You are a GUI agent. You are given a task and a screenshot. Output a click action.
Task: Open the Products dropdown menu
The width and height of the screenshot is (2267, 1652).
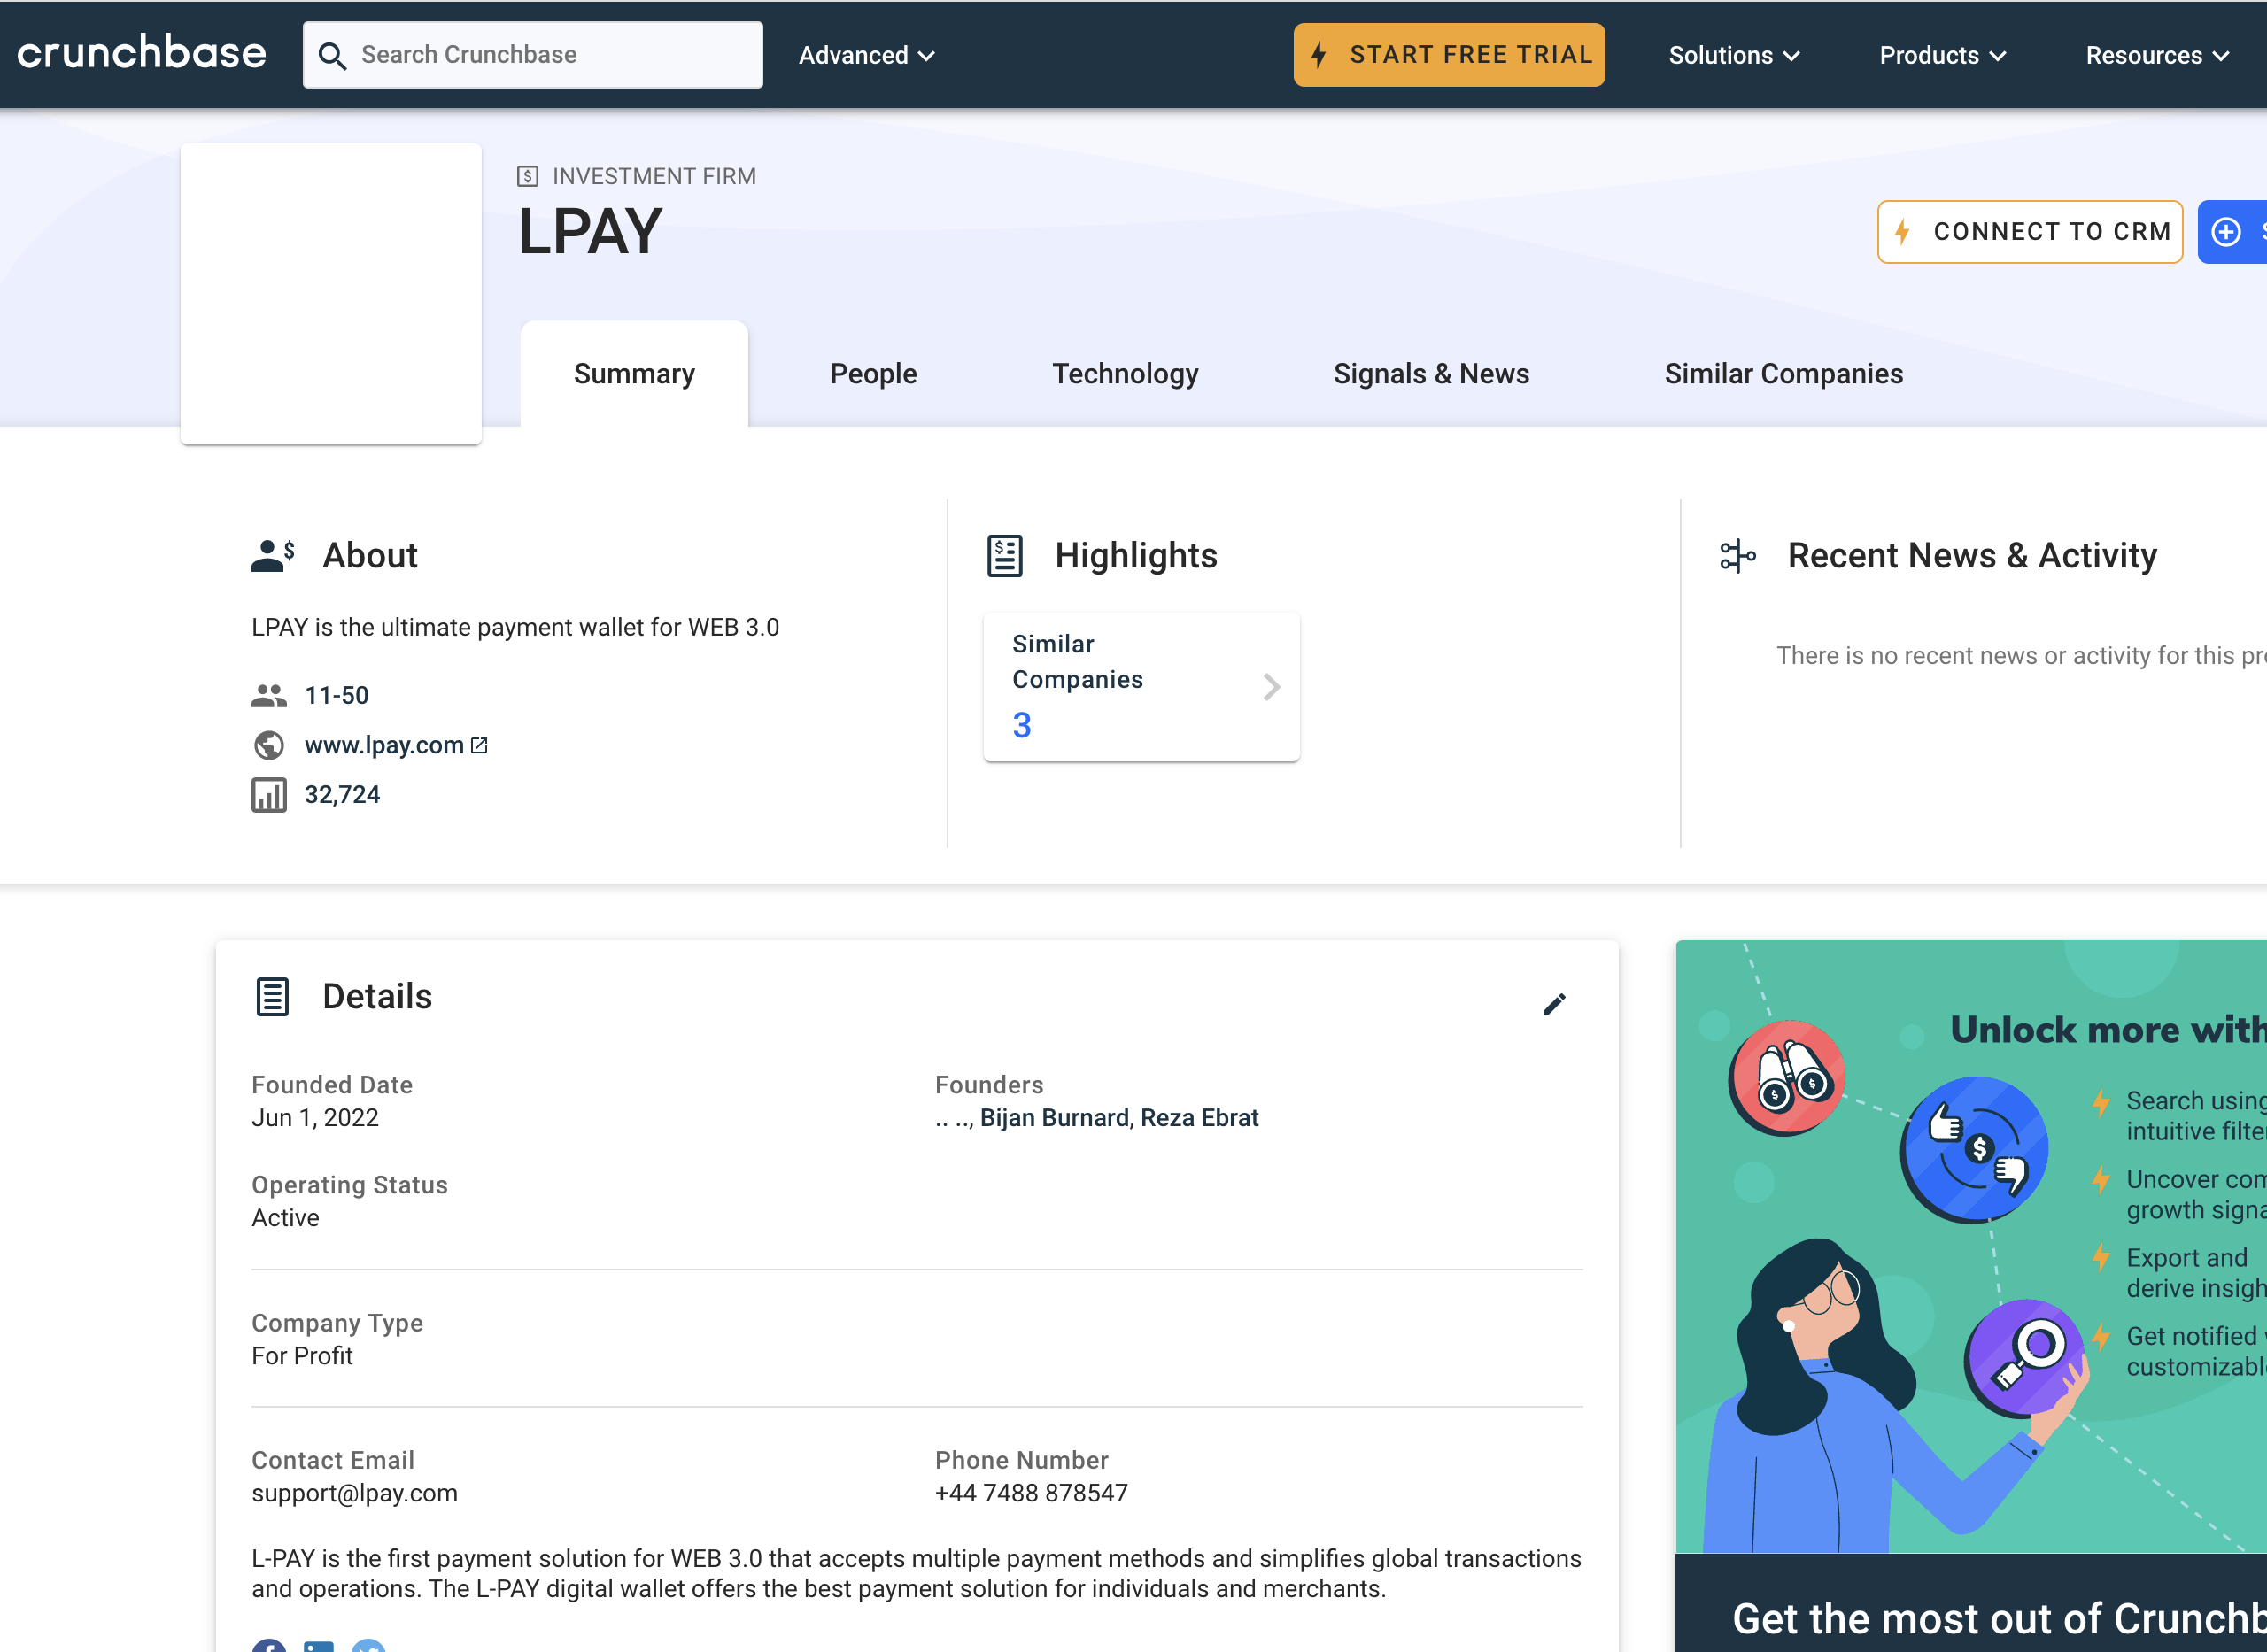point(1942,55)
